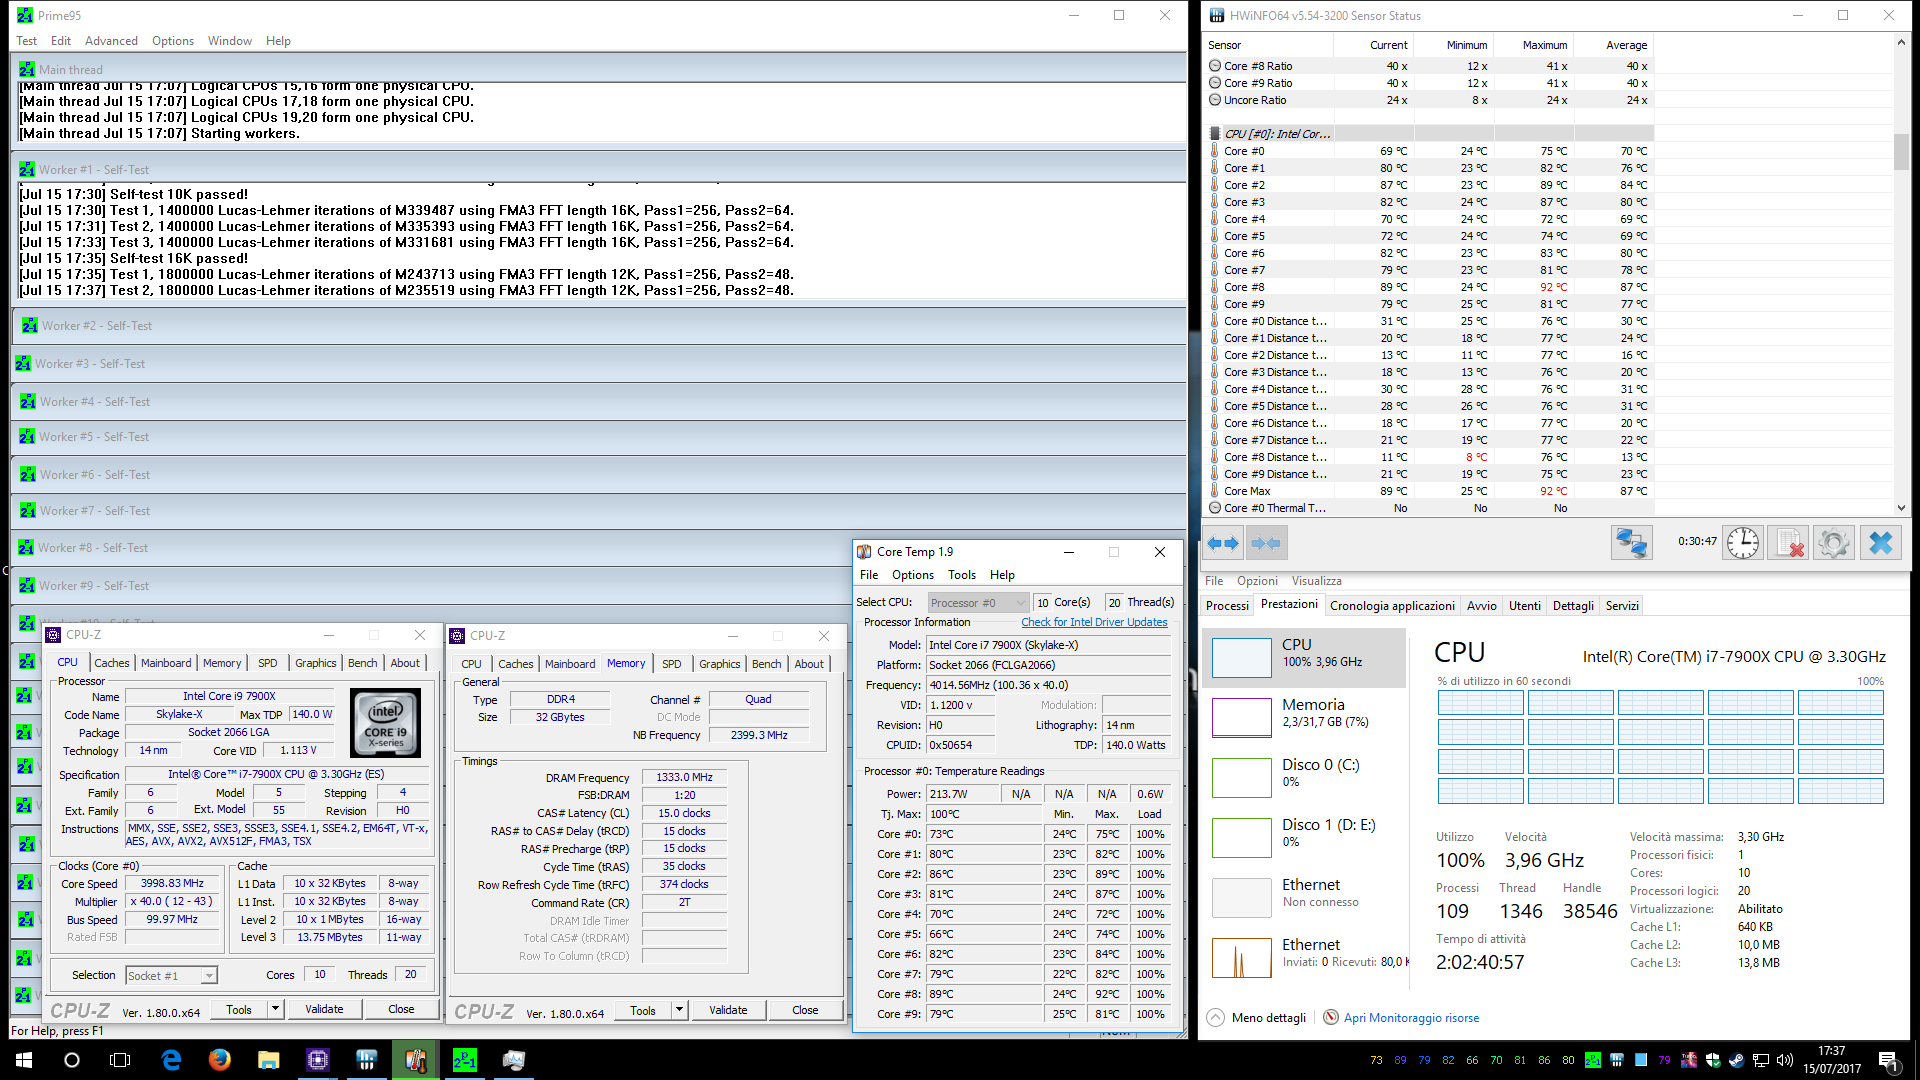Open Prime95 Options menu
This screenshot has height=1080, width=1920.
click(x=173, y=41)
